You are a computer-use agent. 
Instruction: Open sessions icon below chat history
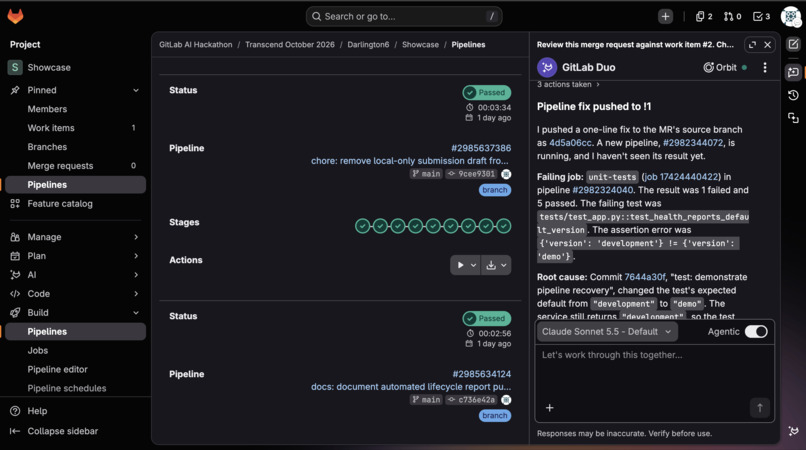(793, 118)
